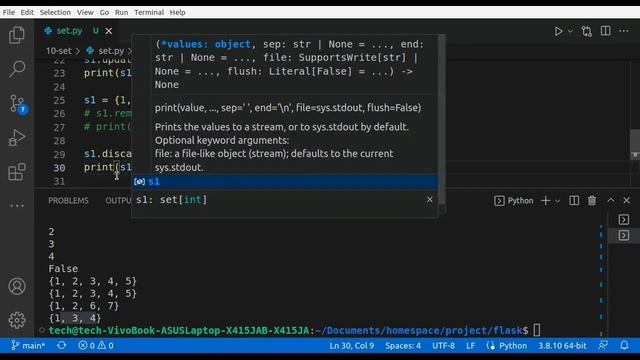Expand the new terminal launch profile dropdown

(558, 201)
